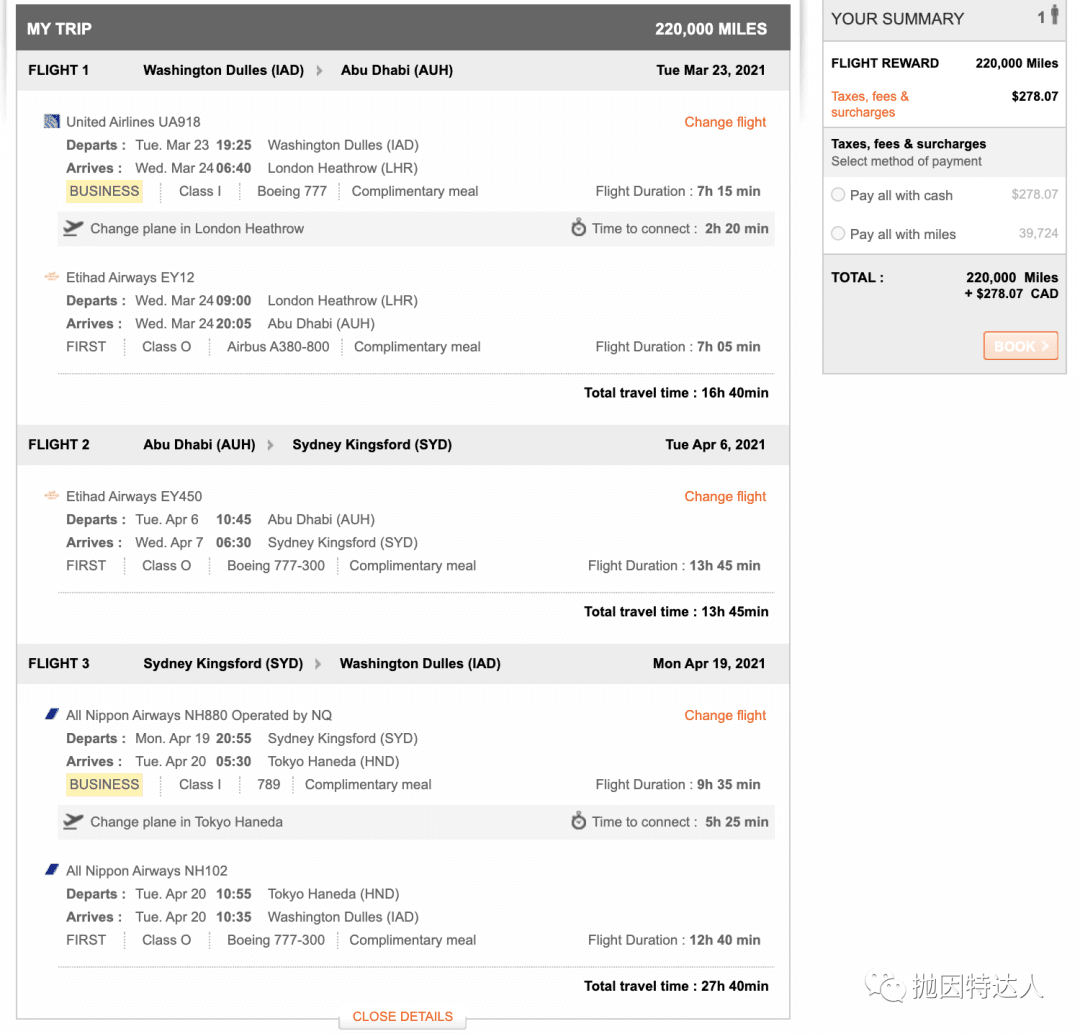This screenshot has height=1034, width=1080.
Task: Collapse trip with CLOSE DETAILS
Action: pyautogui.click(x=402, y=1017)
